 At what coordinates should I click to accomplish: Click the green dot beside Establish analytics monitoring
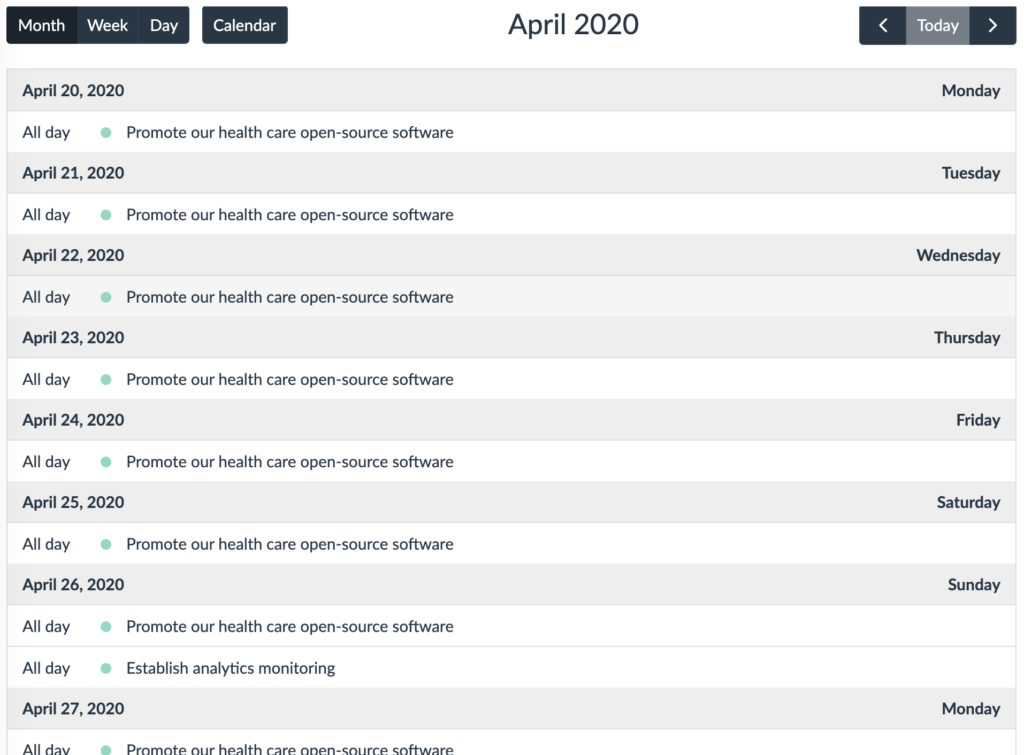[x=103, y=668]
